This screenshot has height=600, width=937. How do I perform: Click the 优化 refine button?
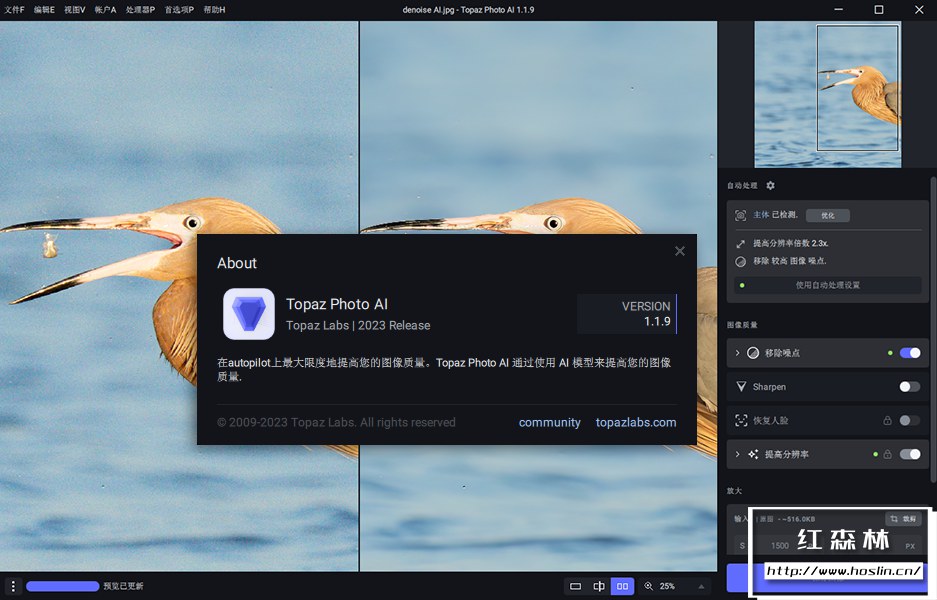coord(828,215)
